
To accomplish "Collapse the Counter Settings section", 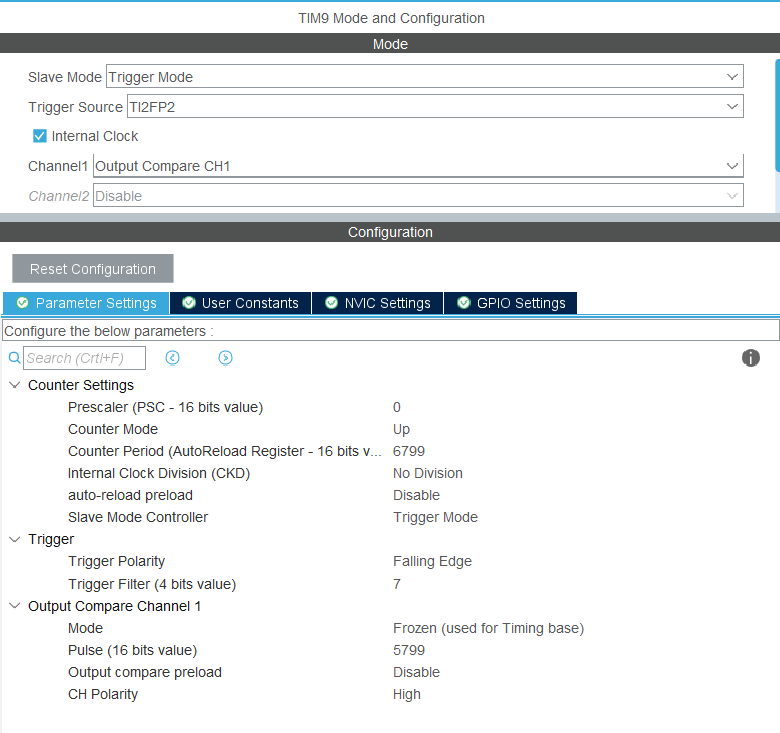I will 14,385.
